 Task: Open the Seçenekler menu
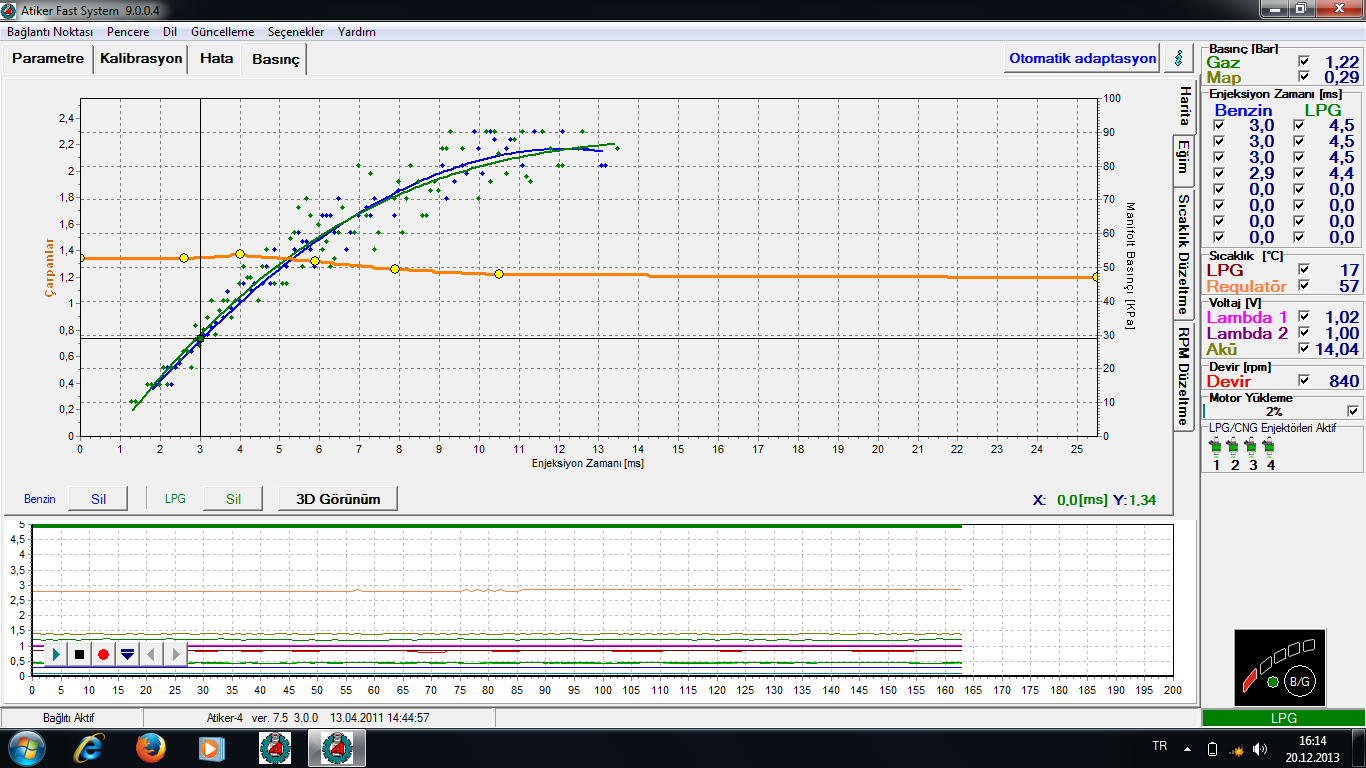tap(296, 32)
